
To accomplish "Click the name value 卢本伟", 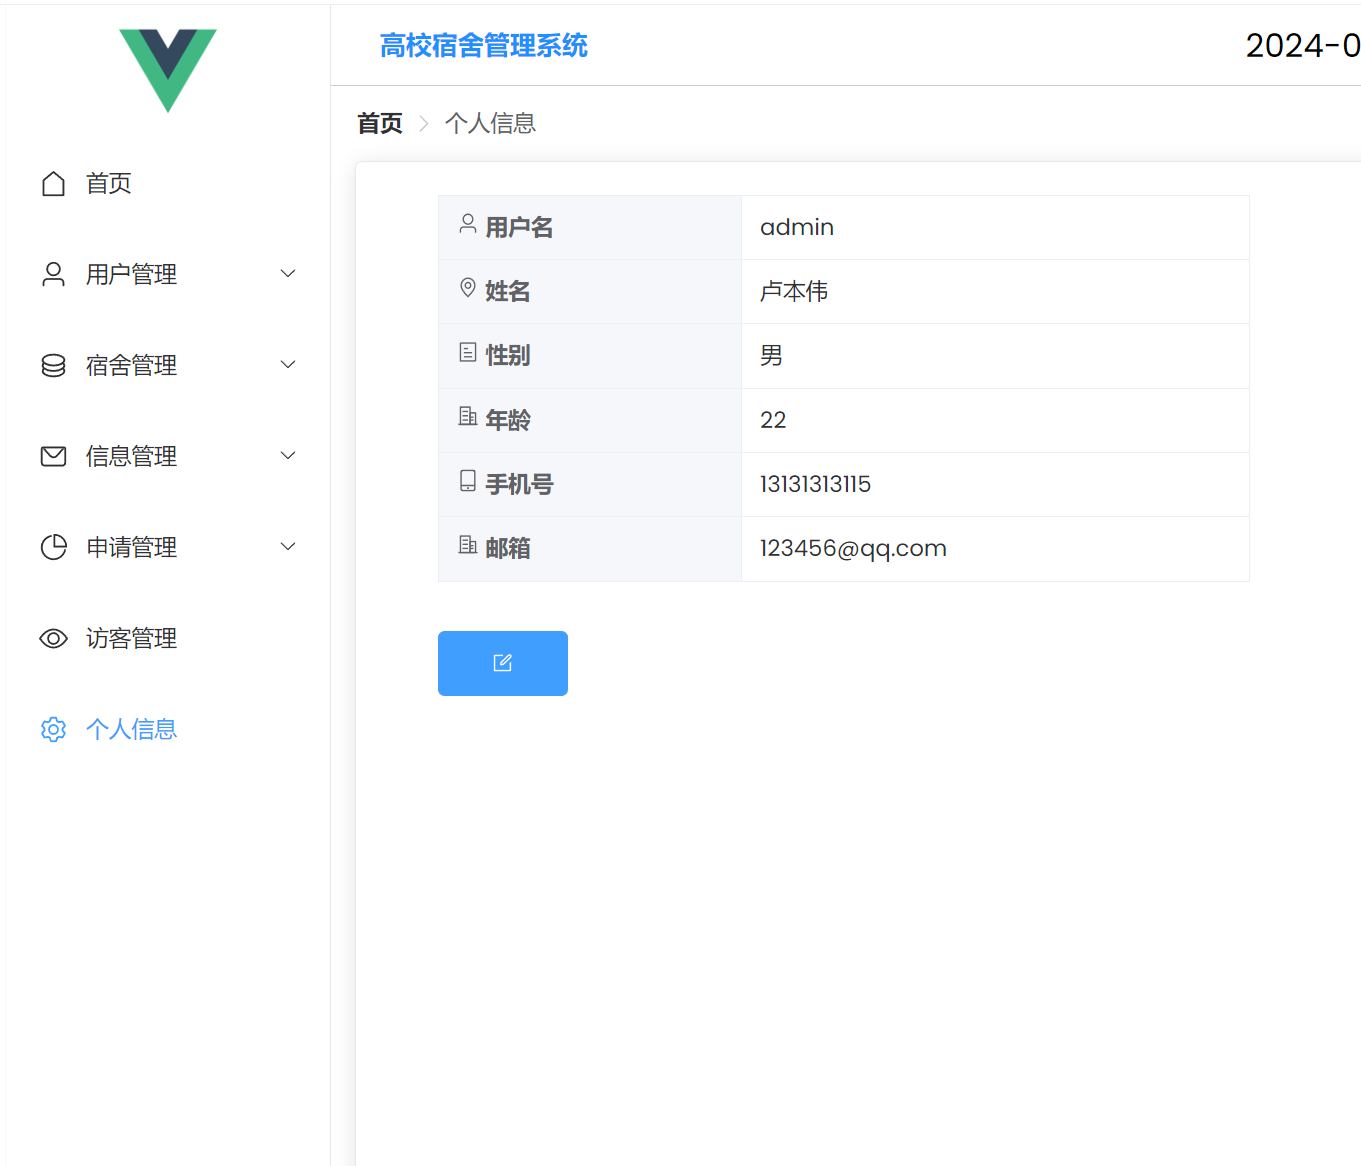I will pyautogui.click(x=794, y=292).
